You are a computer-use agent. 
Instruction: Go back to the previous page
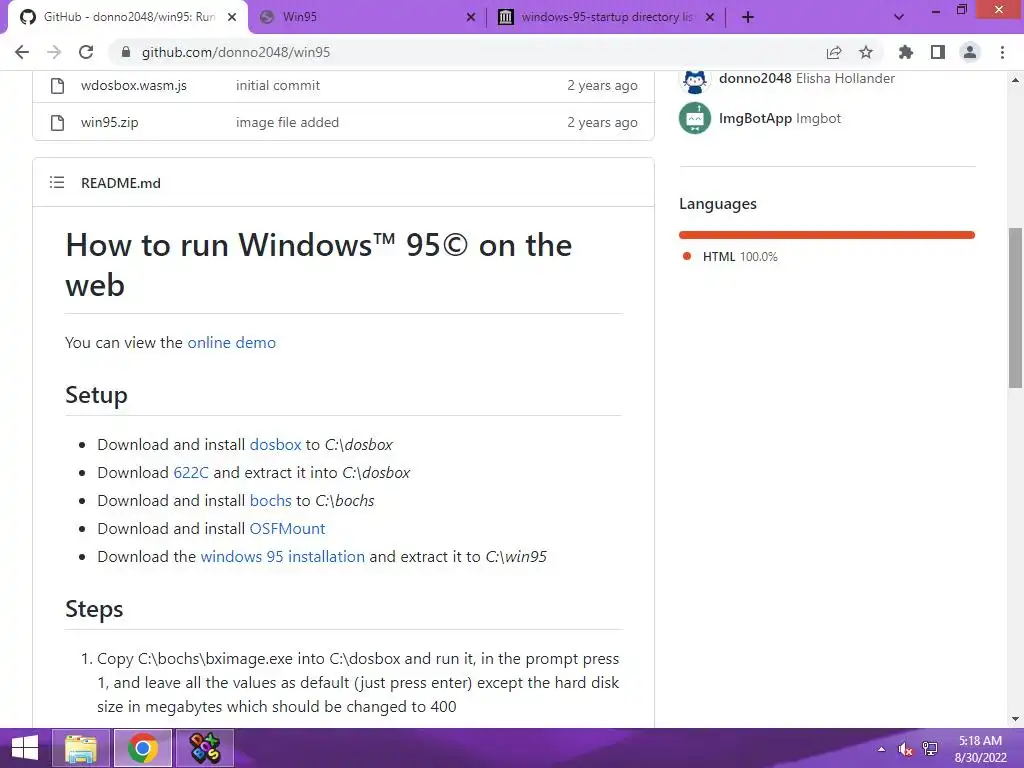22,52
